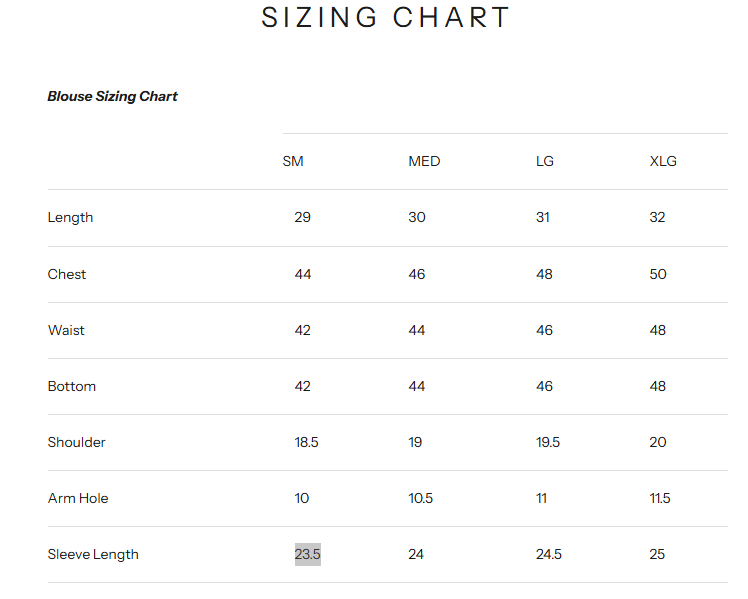Select the SM column header
The image size is (748, 599).
click(x=293, y=161)
